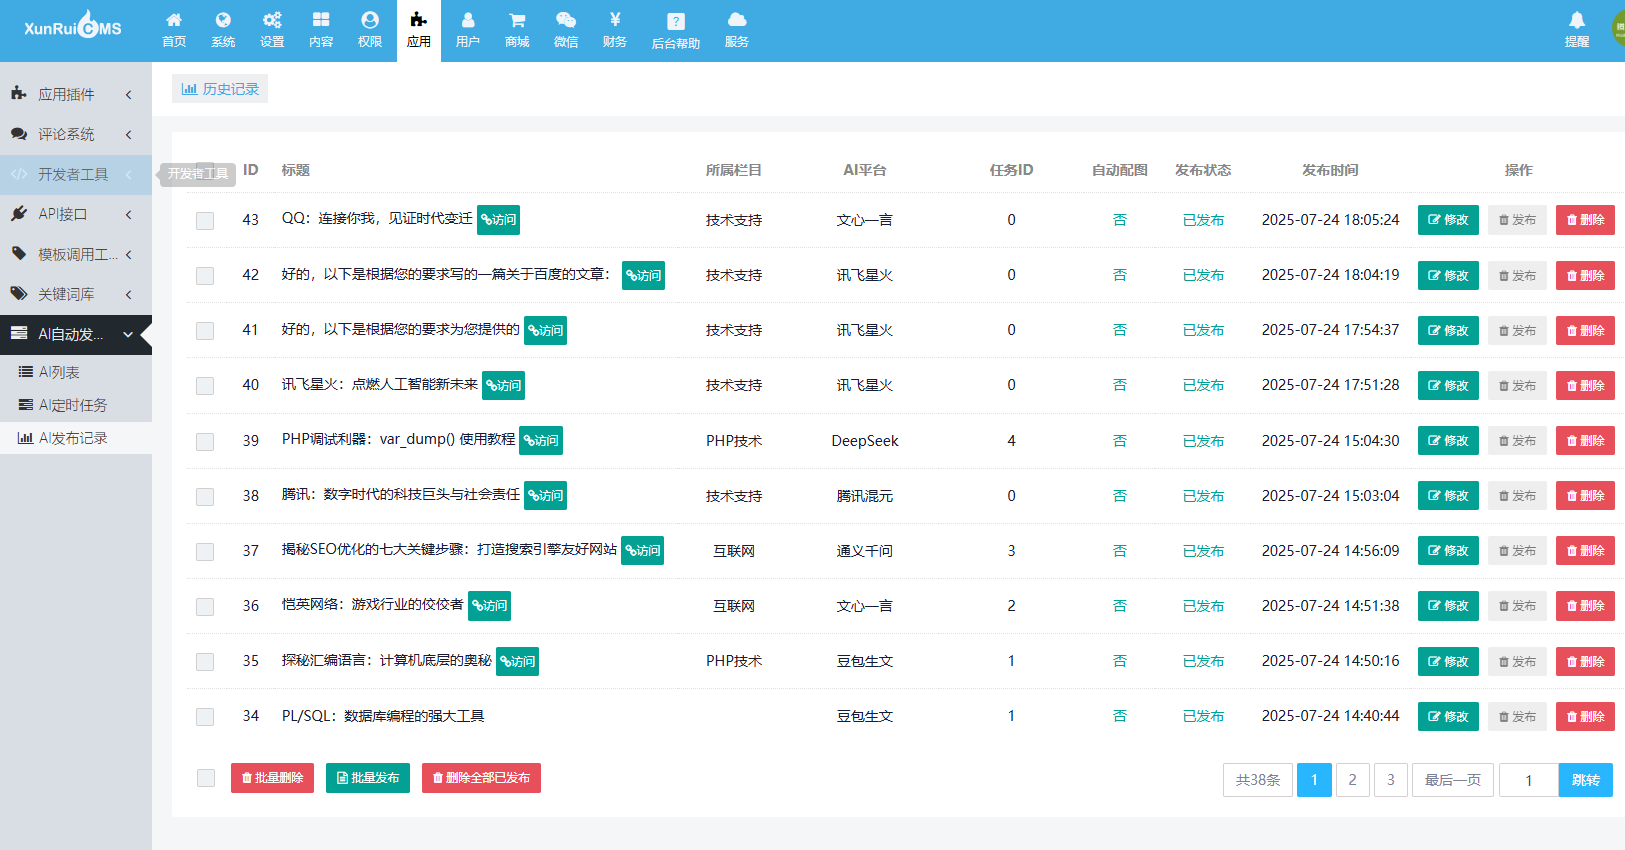Collapse the AI自动发布 sidebar menu
This screenshot has height=850, width=1625.
pos(76,334)
